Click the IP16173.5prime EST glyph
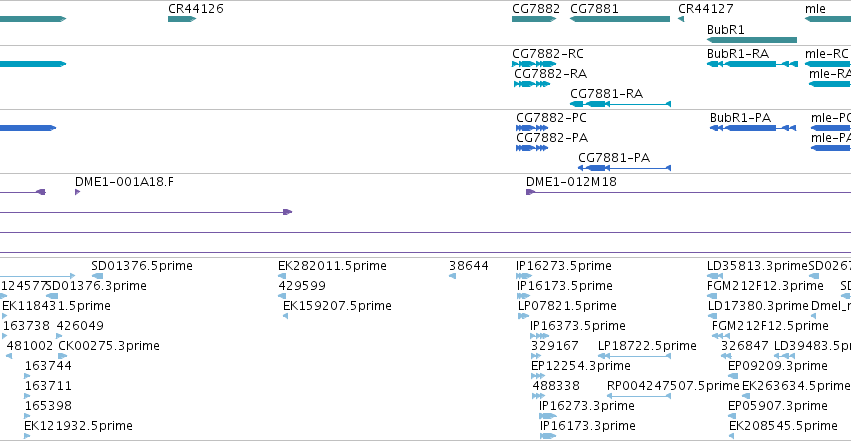 (x=523, y=296)
